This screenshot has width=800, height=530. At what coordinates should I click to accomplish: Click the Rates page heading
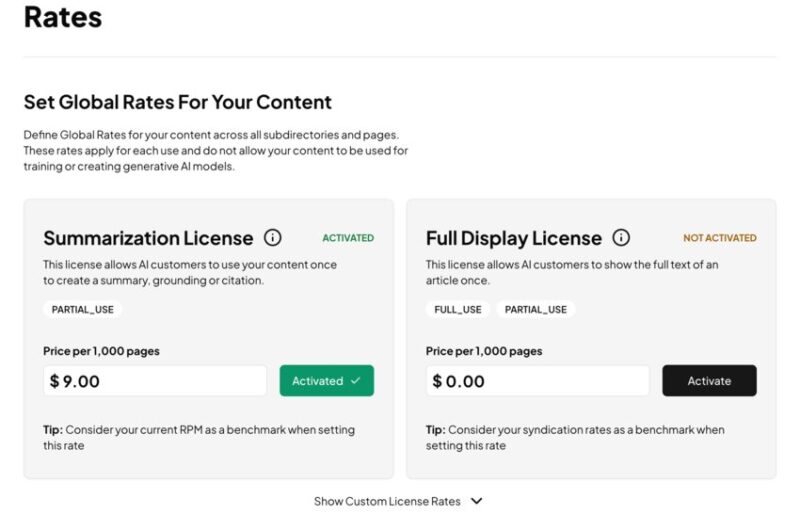(x=62, y=17)
